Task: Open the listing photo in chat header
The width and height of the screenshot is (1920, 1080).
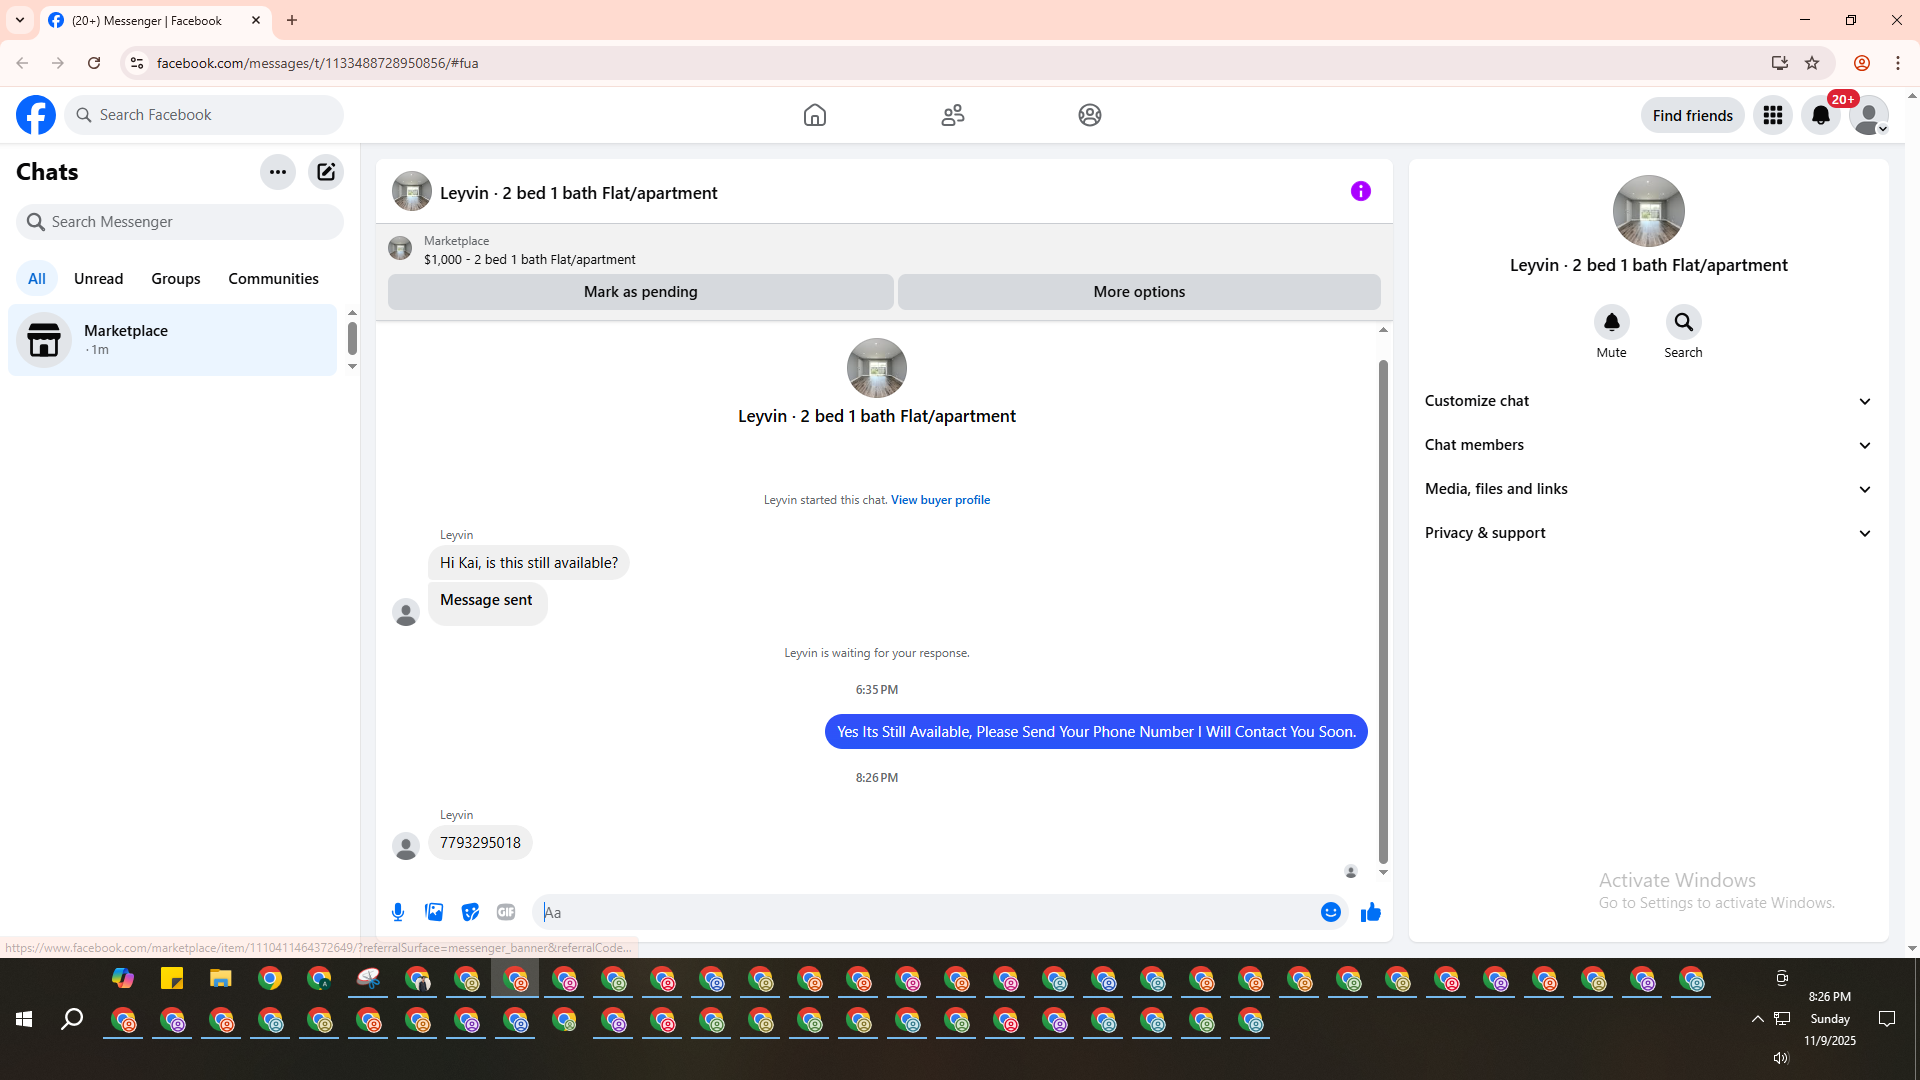Action: pos(412,191)
